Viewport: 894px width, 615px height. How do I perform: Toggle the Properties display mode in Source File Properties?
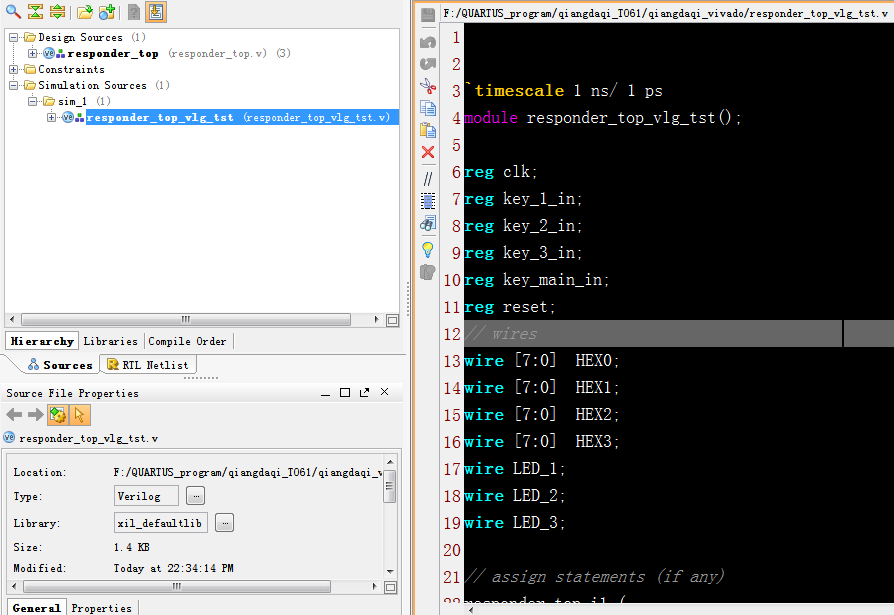pyautogui.click(x=58, y=414)
